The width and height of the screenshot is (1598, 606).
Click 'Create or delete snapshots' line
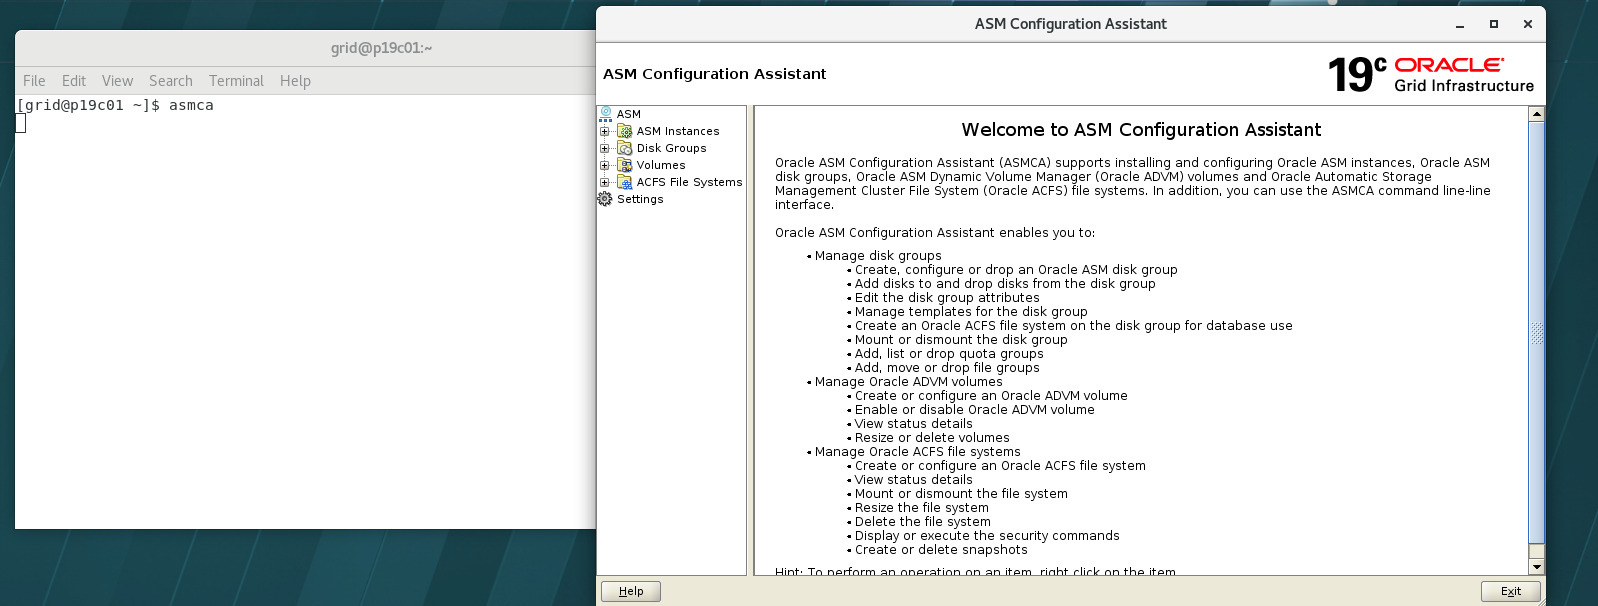(941, 550)
